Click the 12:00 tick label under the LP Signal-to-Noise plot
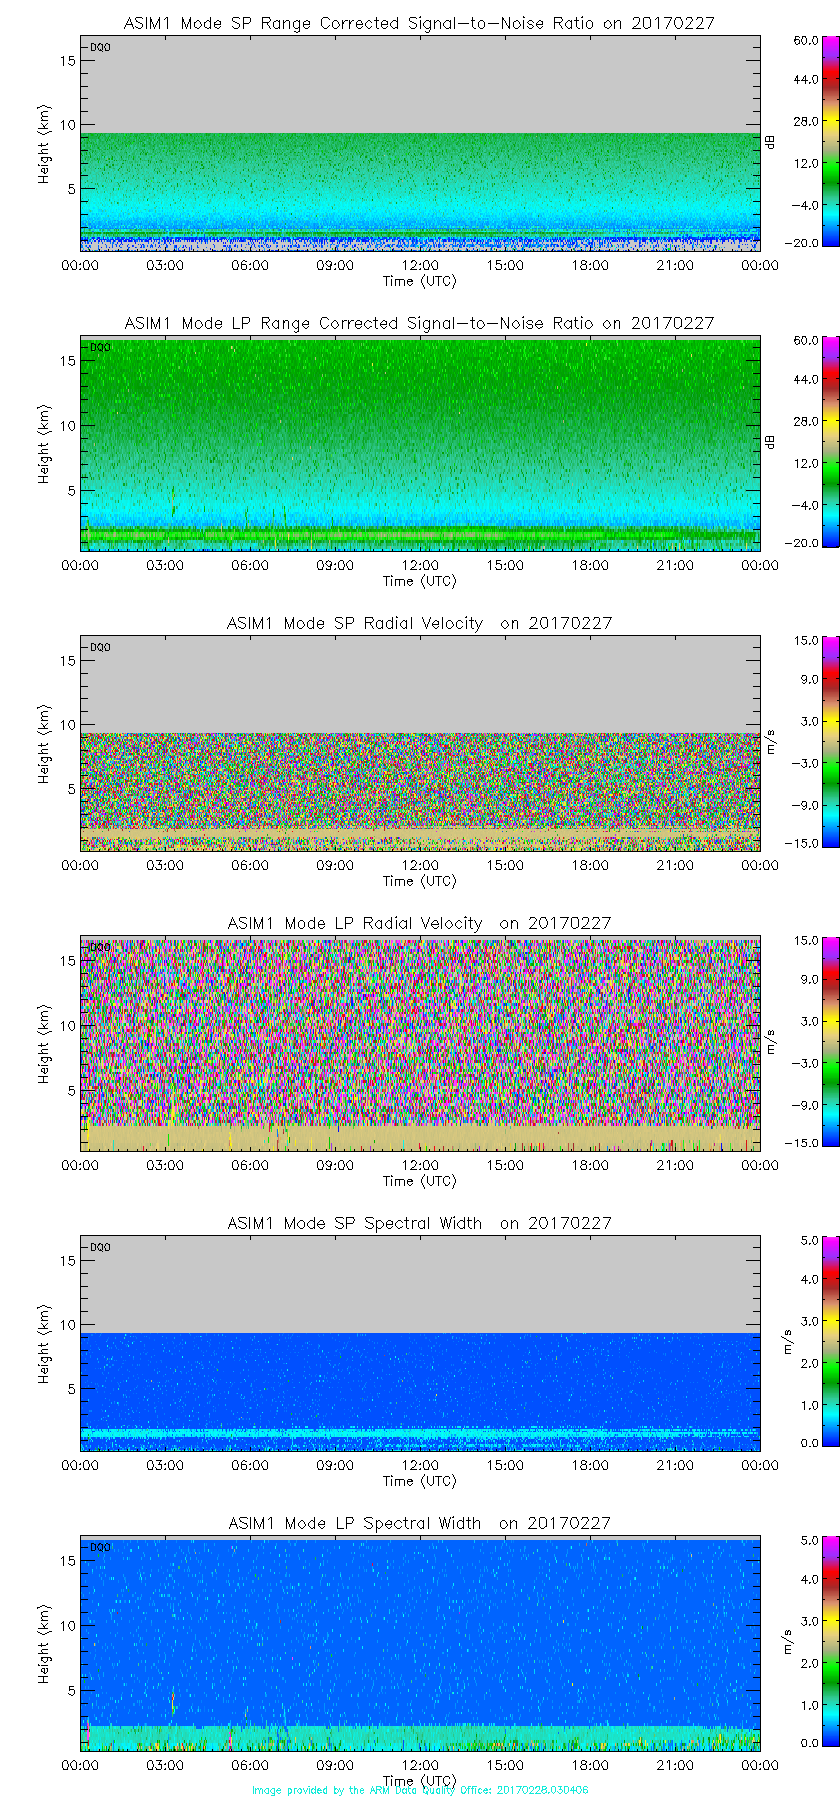Image resolution: width=840 pixels, height=1800 pixels. 420,565
